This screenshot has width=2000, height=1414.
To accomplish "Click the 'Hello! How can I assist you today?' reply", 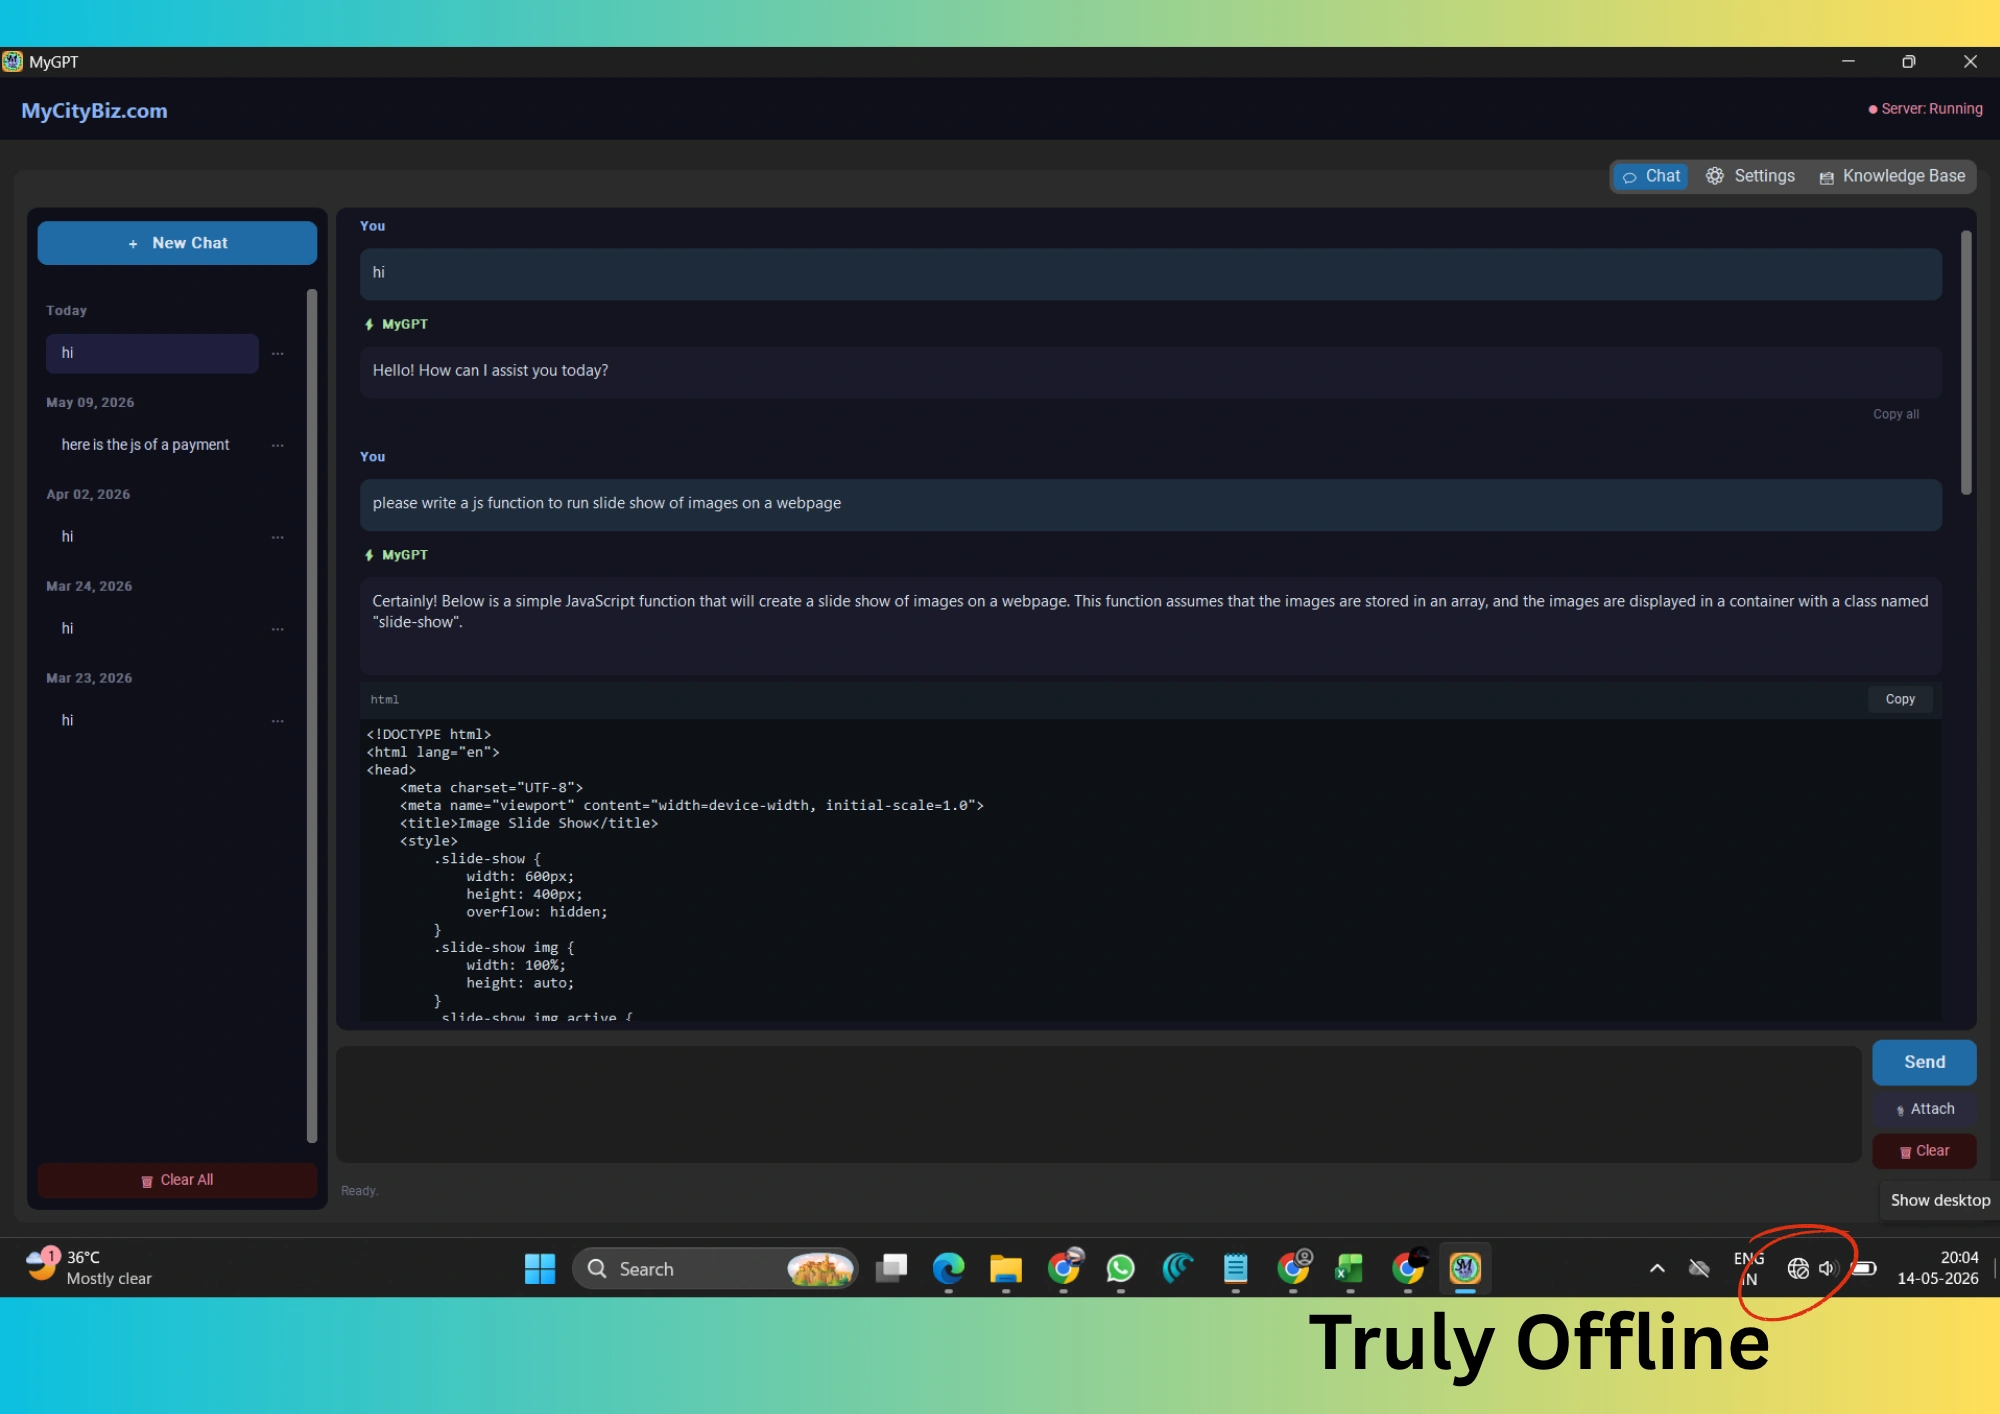I will click(1151, 371).
